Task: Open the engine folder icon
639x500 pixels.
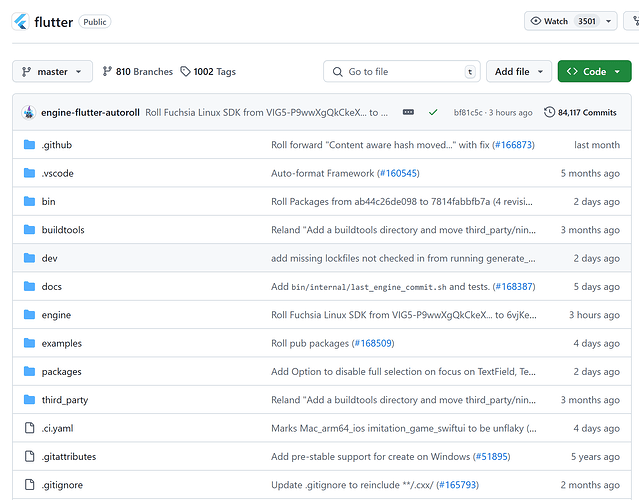Action: 29,315
